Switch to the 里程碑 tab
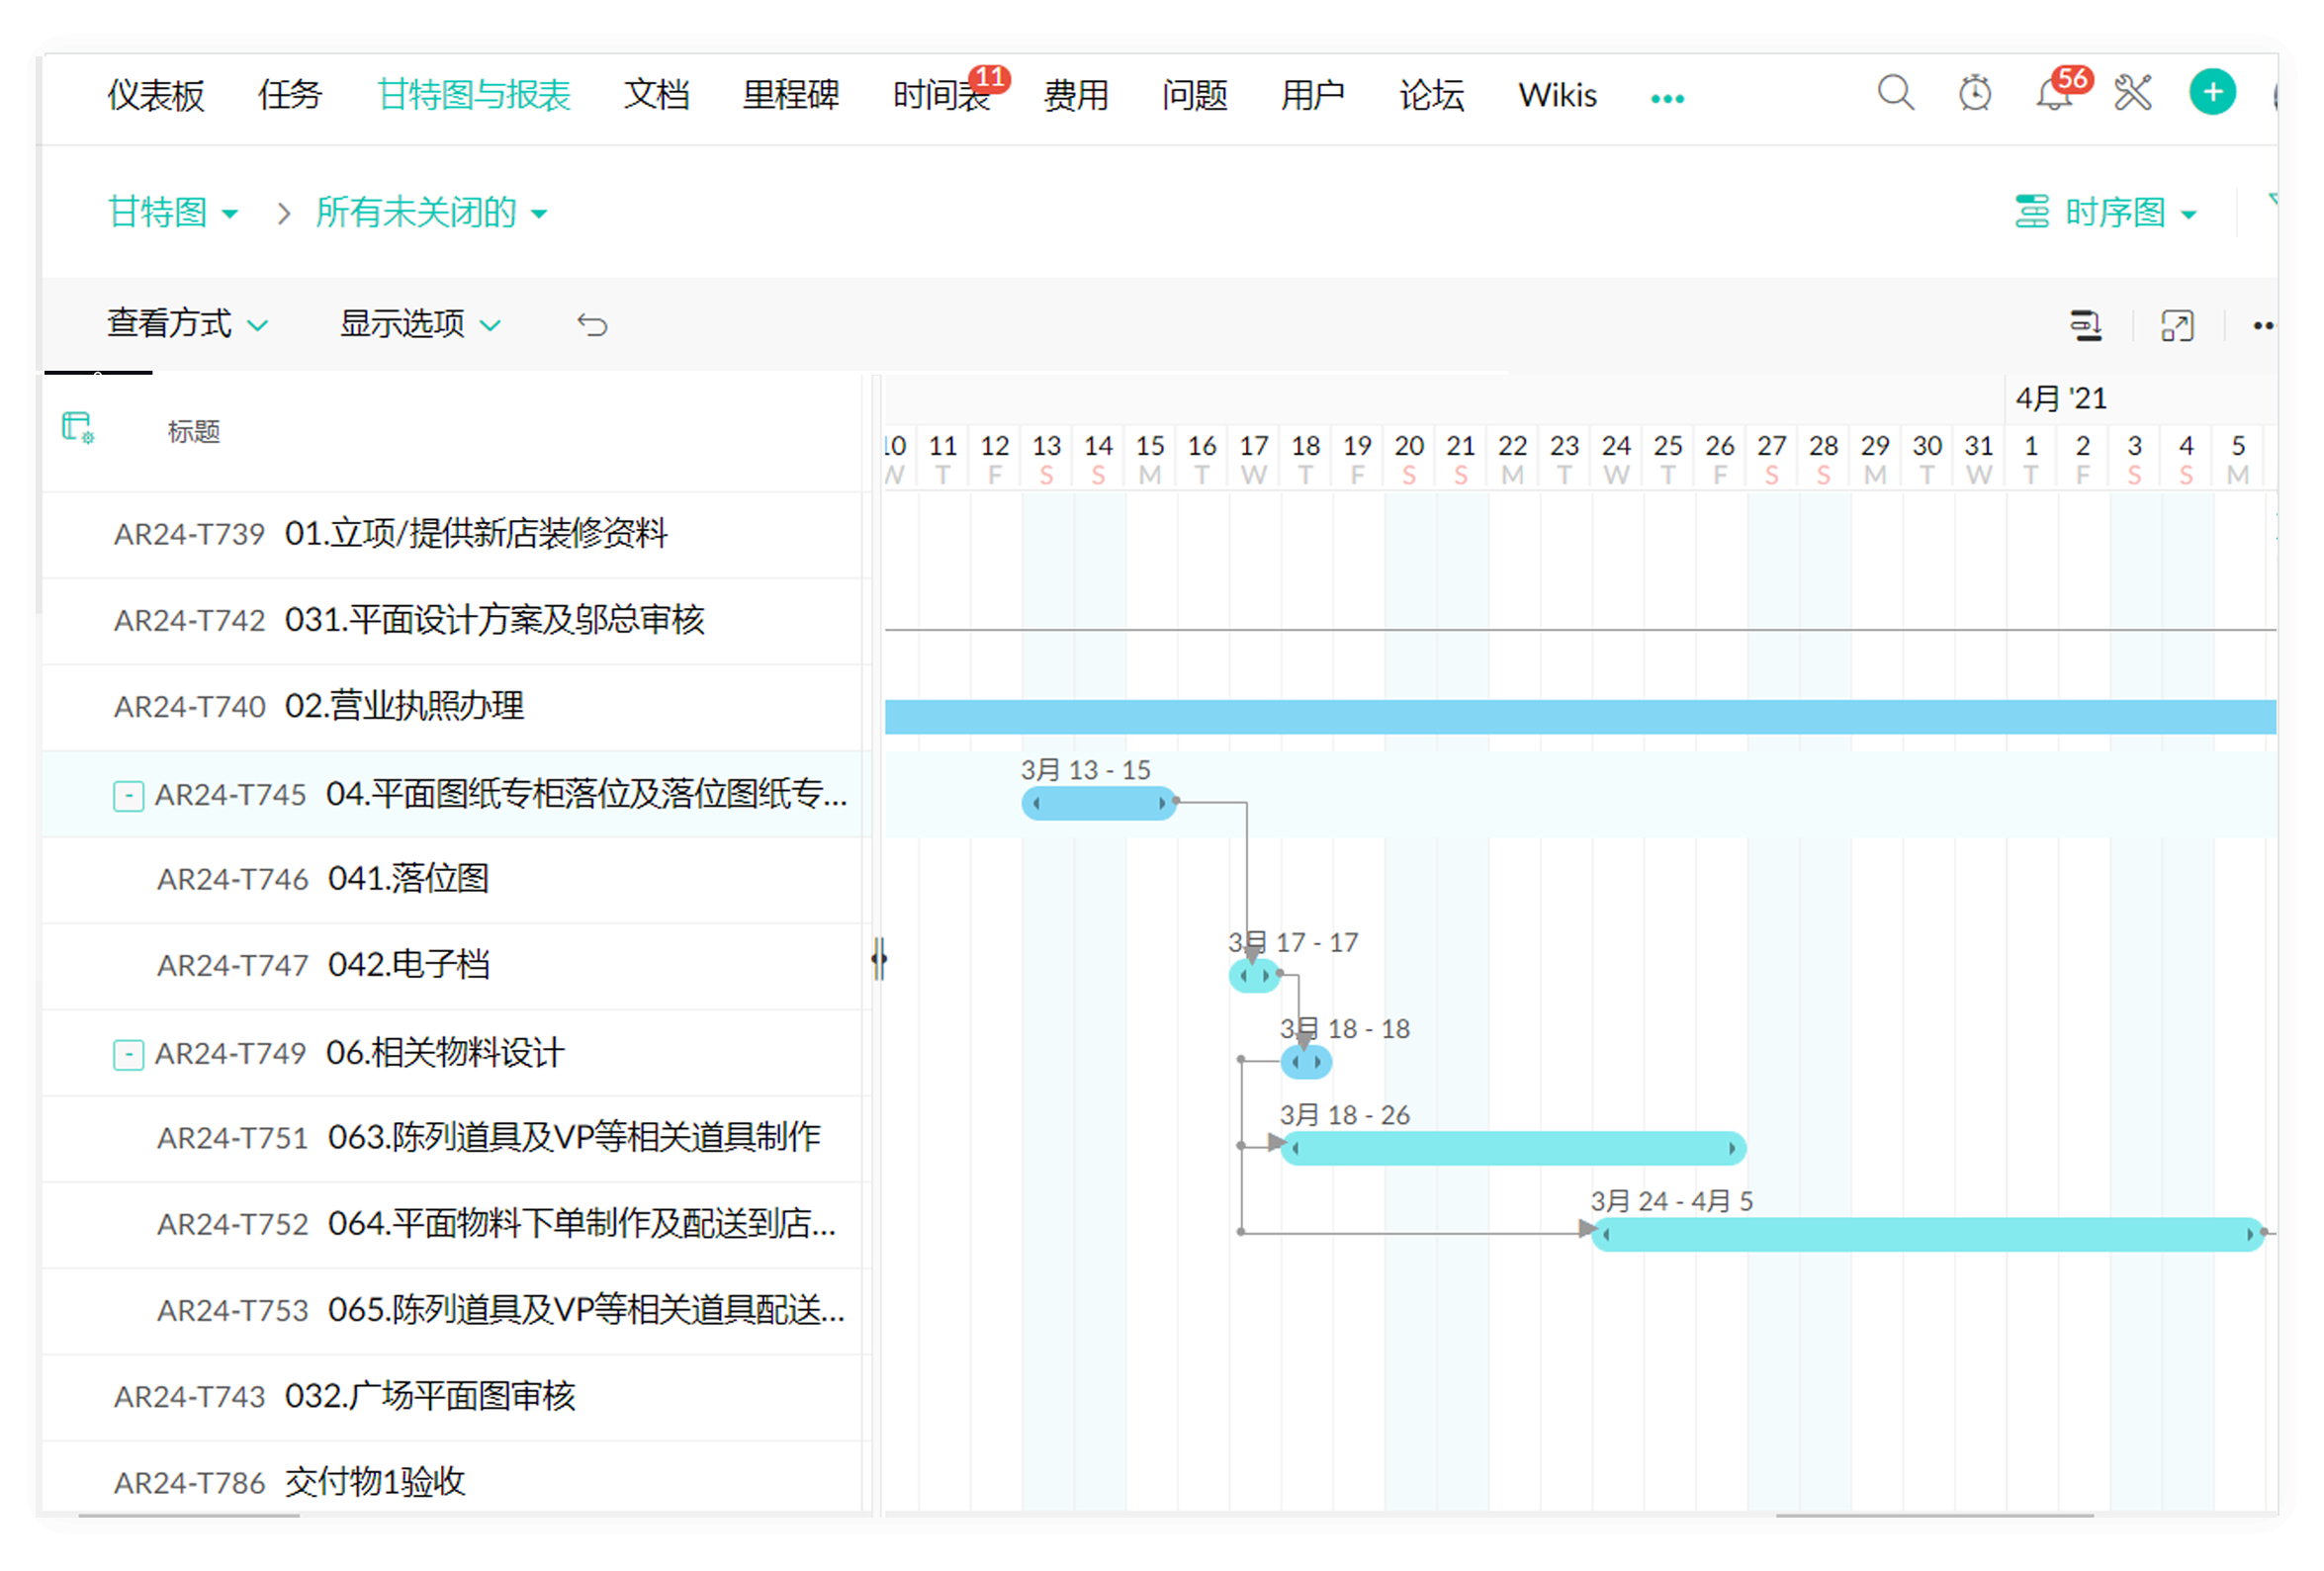 (x=790, y=95)
